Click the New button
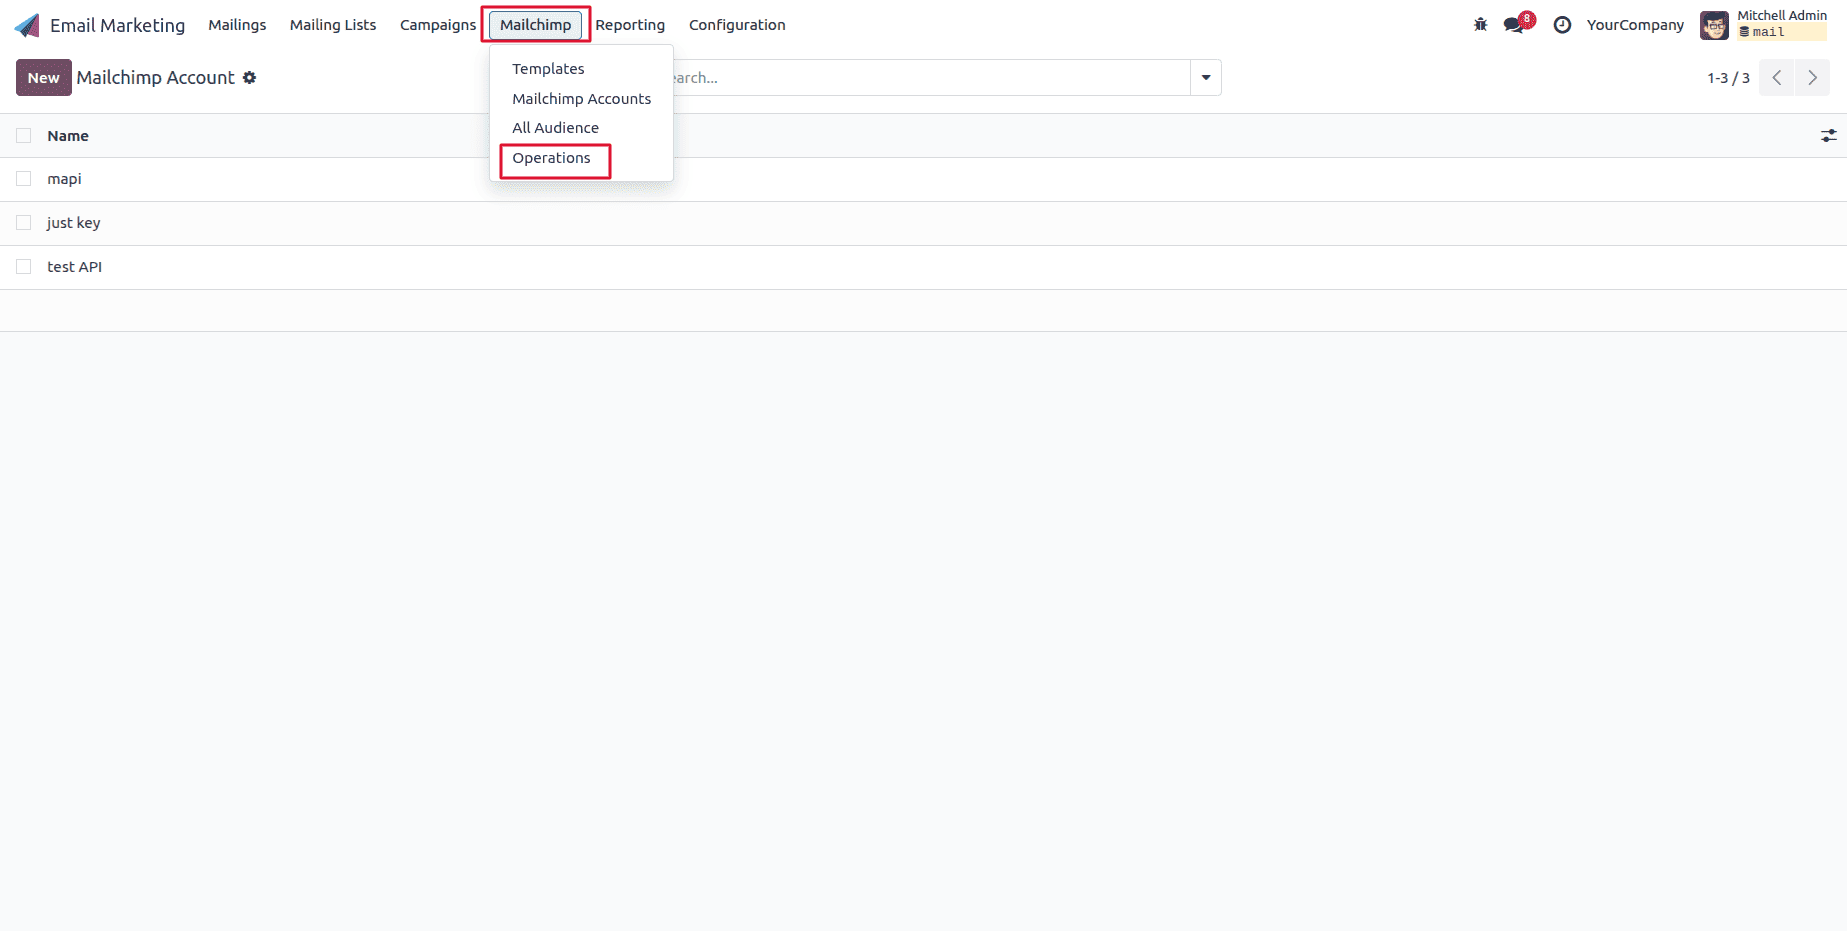This screenshot has width=1847, height=931. click(x=44, y=78)
